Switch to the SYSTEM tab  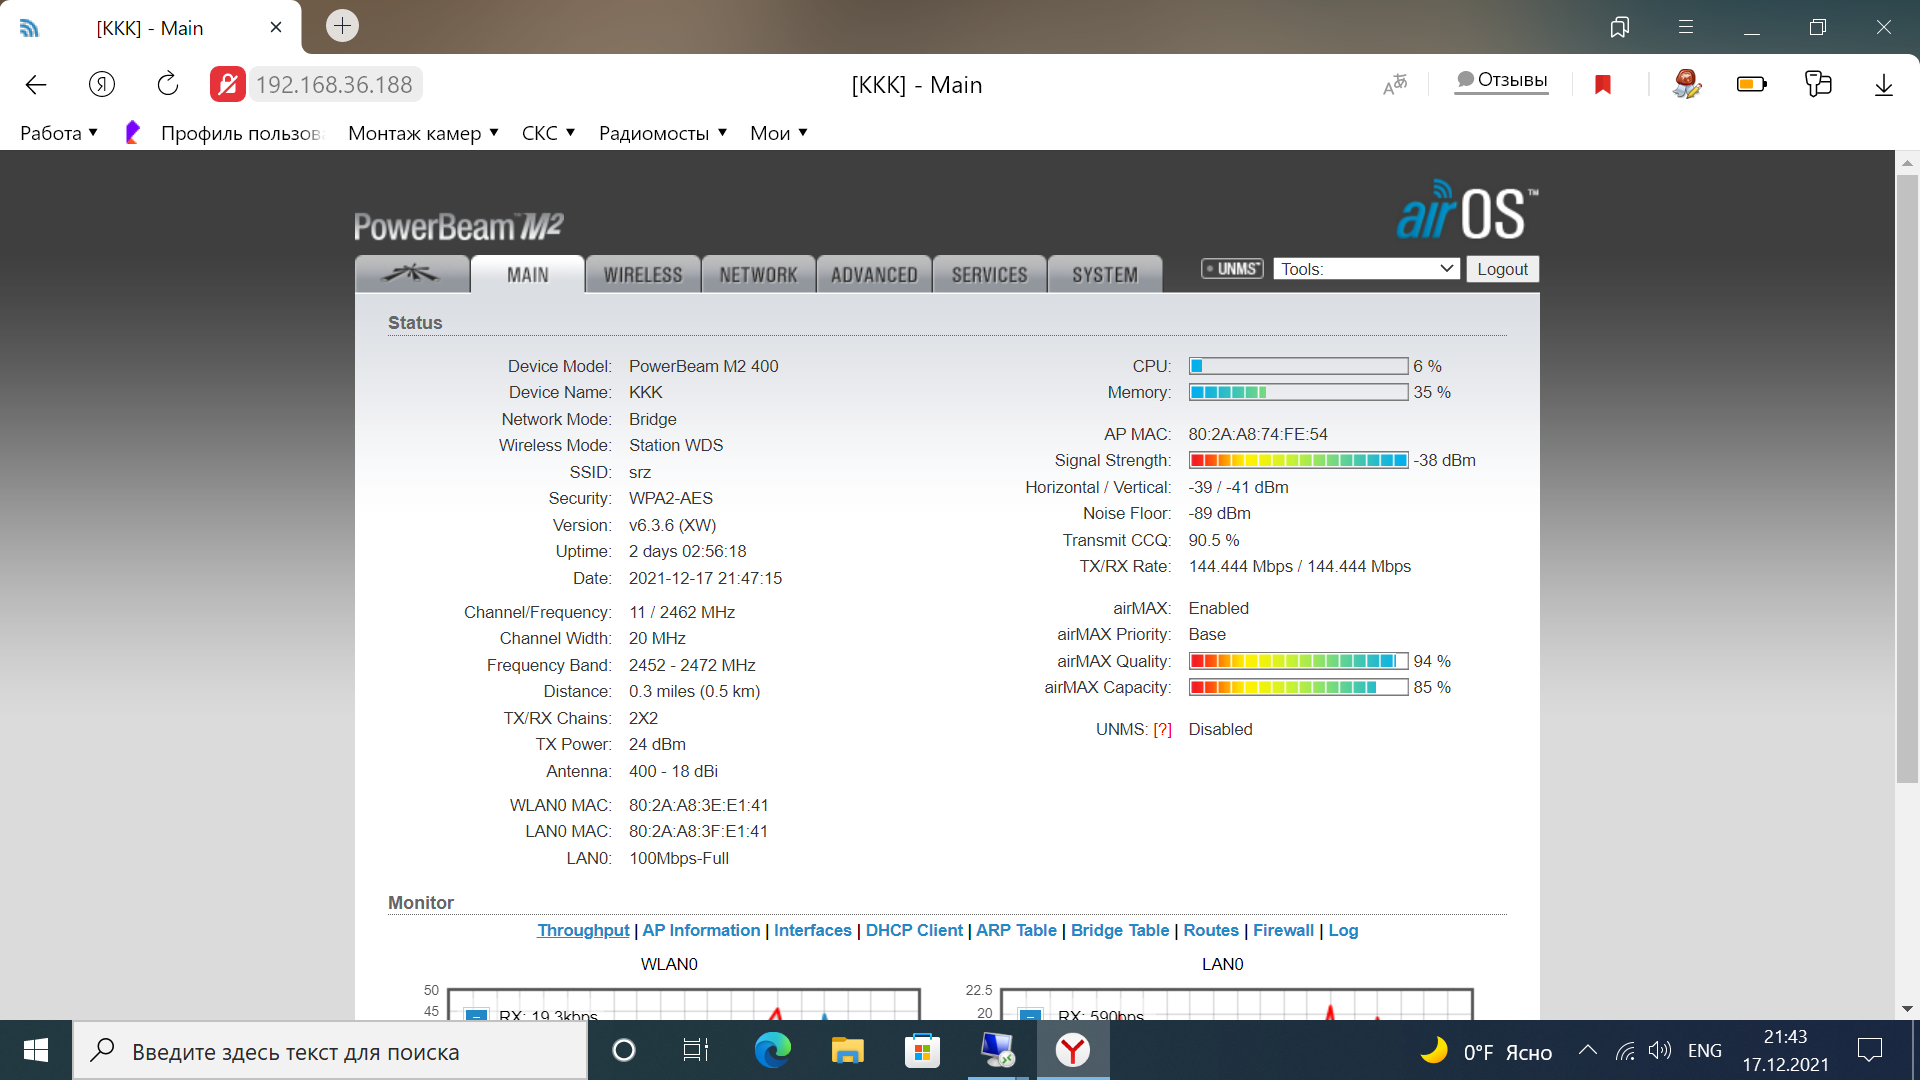[x=1105, y=274]
